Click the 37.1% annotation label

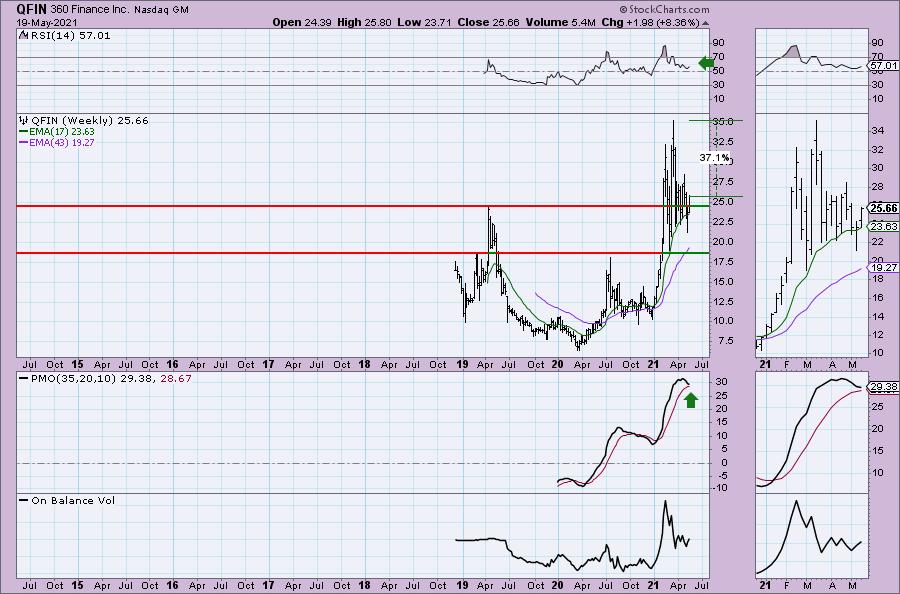[715, 157]
